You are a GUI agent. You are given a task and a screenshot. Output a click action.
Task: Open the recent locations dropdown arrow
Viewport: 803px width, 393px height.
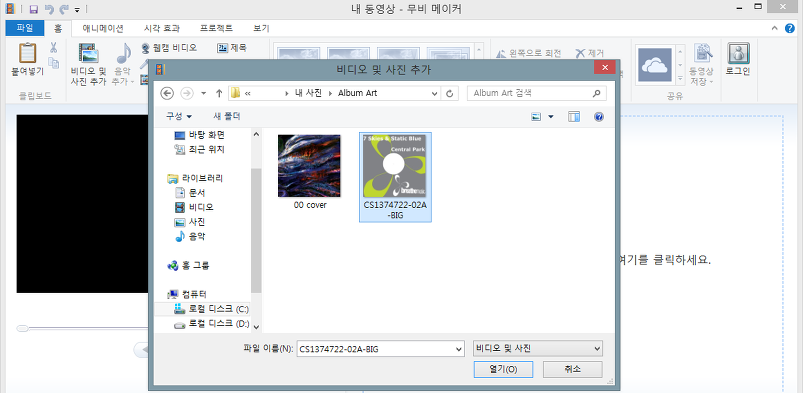pyautogui.click(x=203, y=93)
